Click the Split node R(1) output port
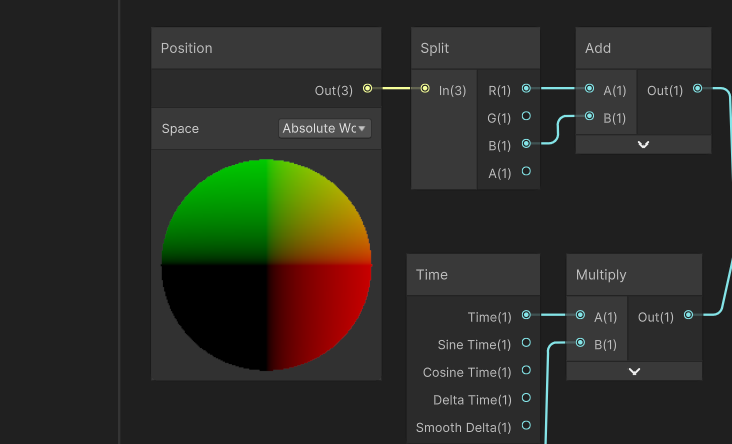 coord(526,89)
